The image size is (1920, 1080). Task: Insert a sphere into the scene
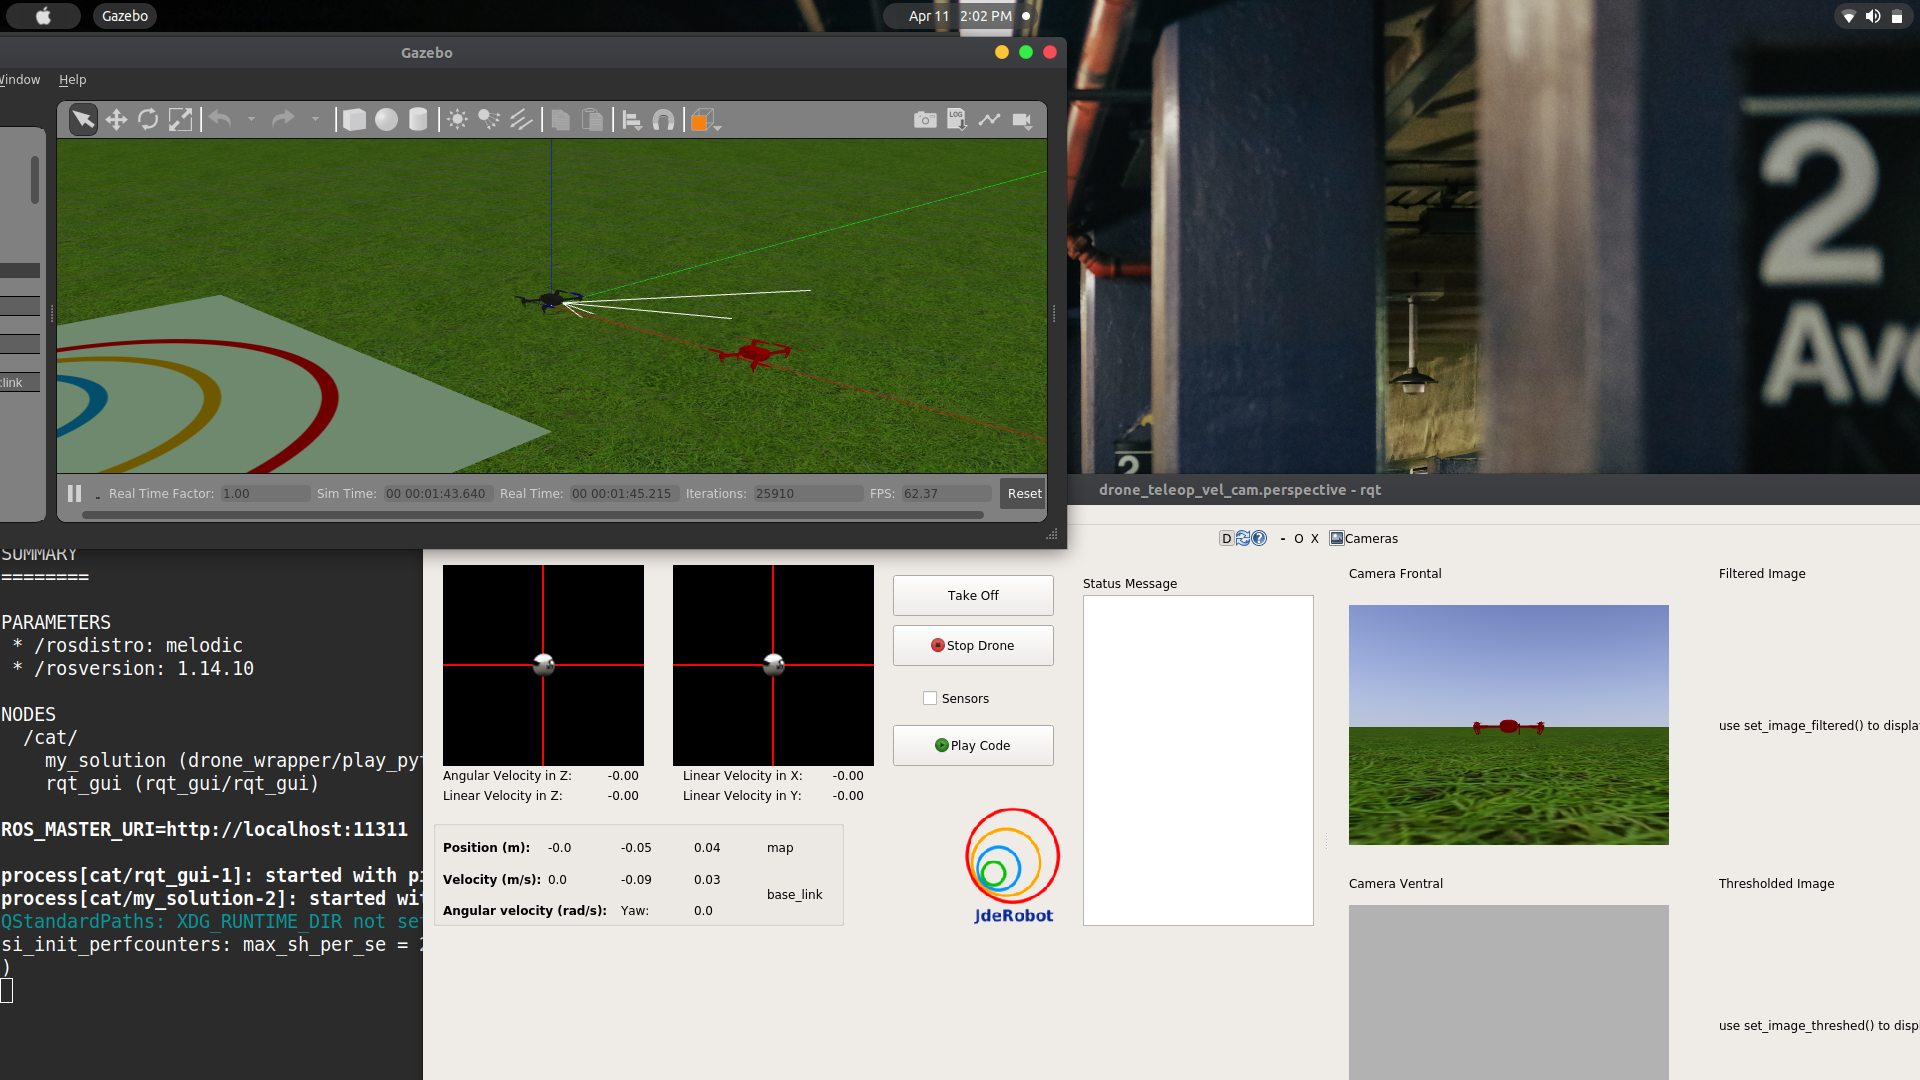pos(388,119)
